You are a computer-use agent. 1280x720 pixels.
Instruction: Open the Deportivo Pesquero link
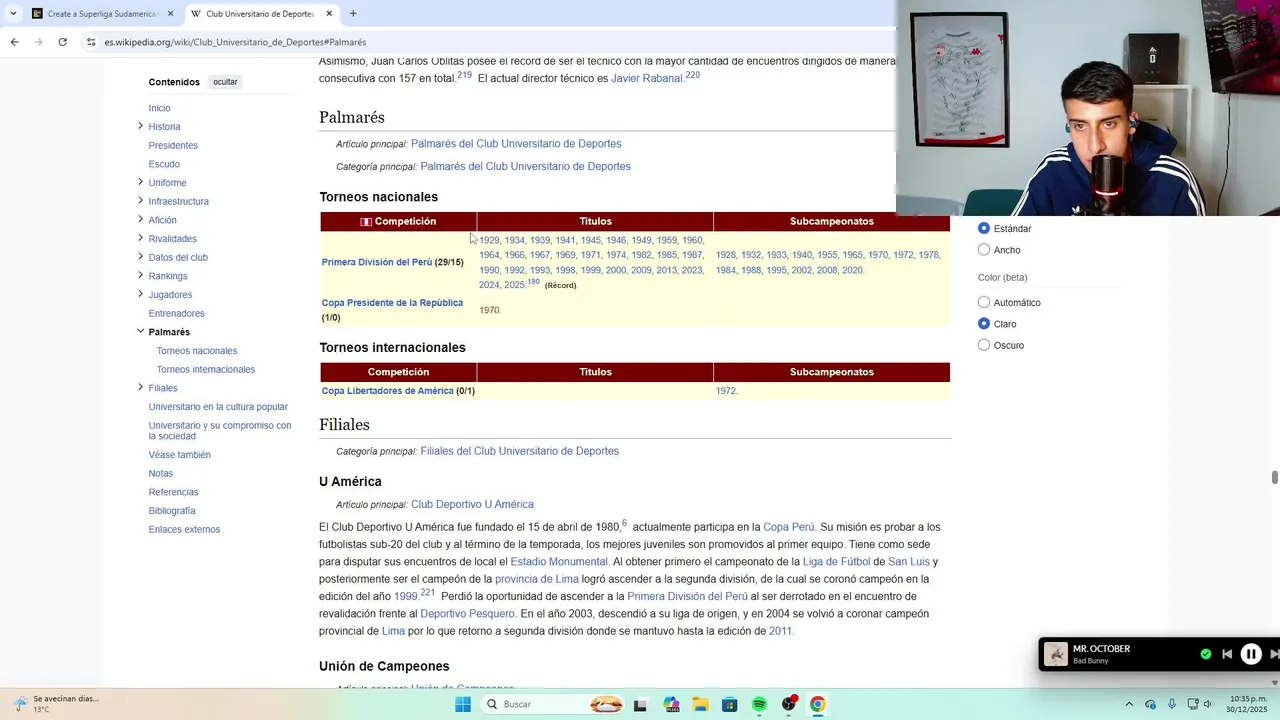coord(467,614)
